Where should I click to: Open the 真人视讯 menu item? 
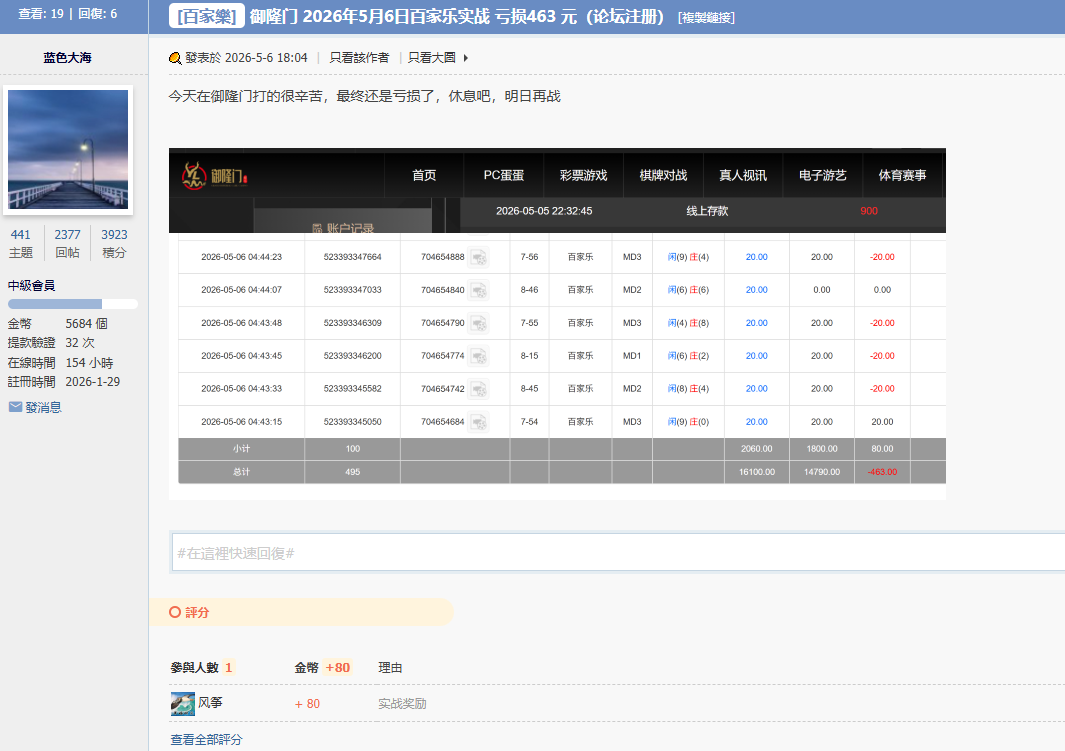(x=742, y=175)
